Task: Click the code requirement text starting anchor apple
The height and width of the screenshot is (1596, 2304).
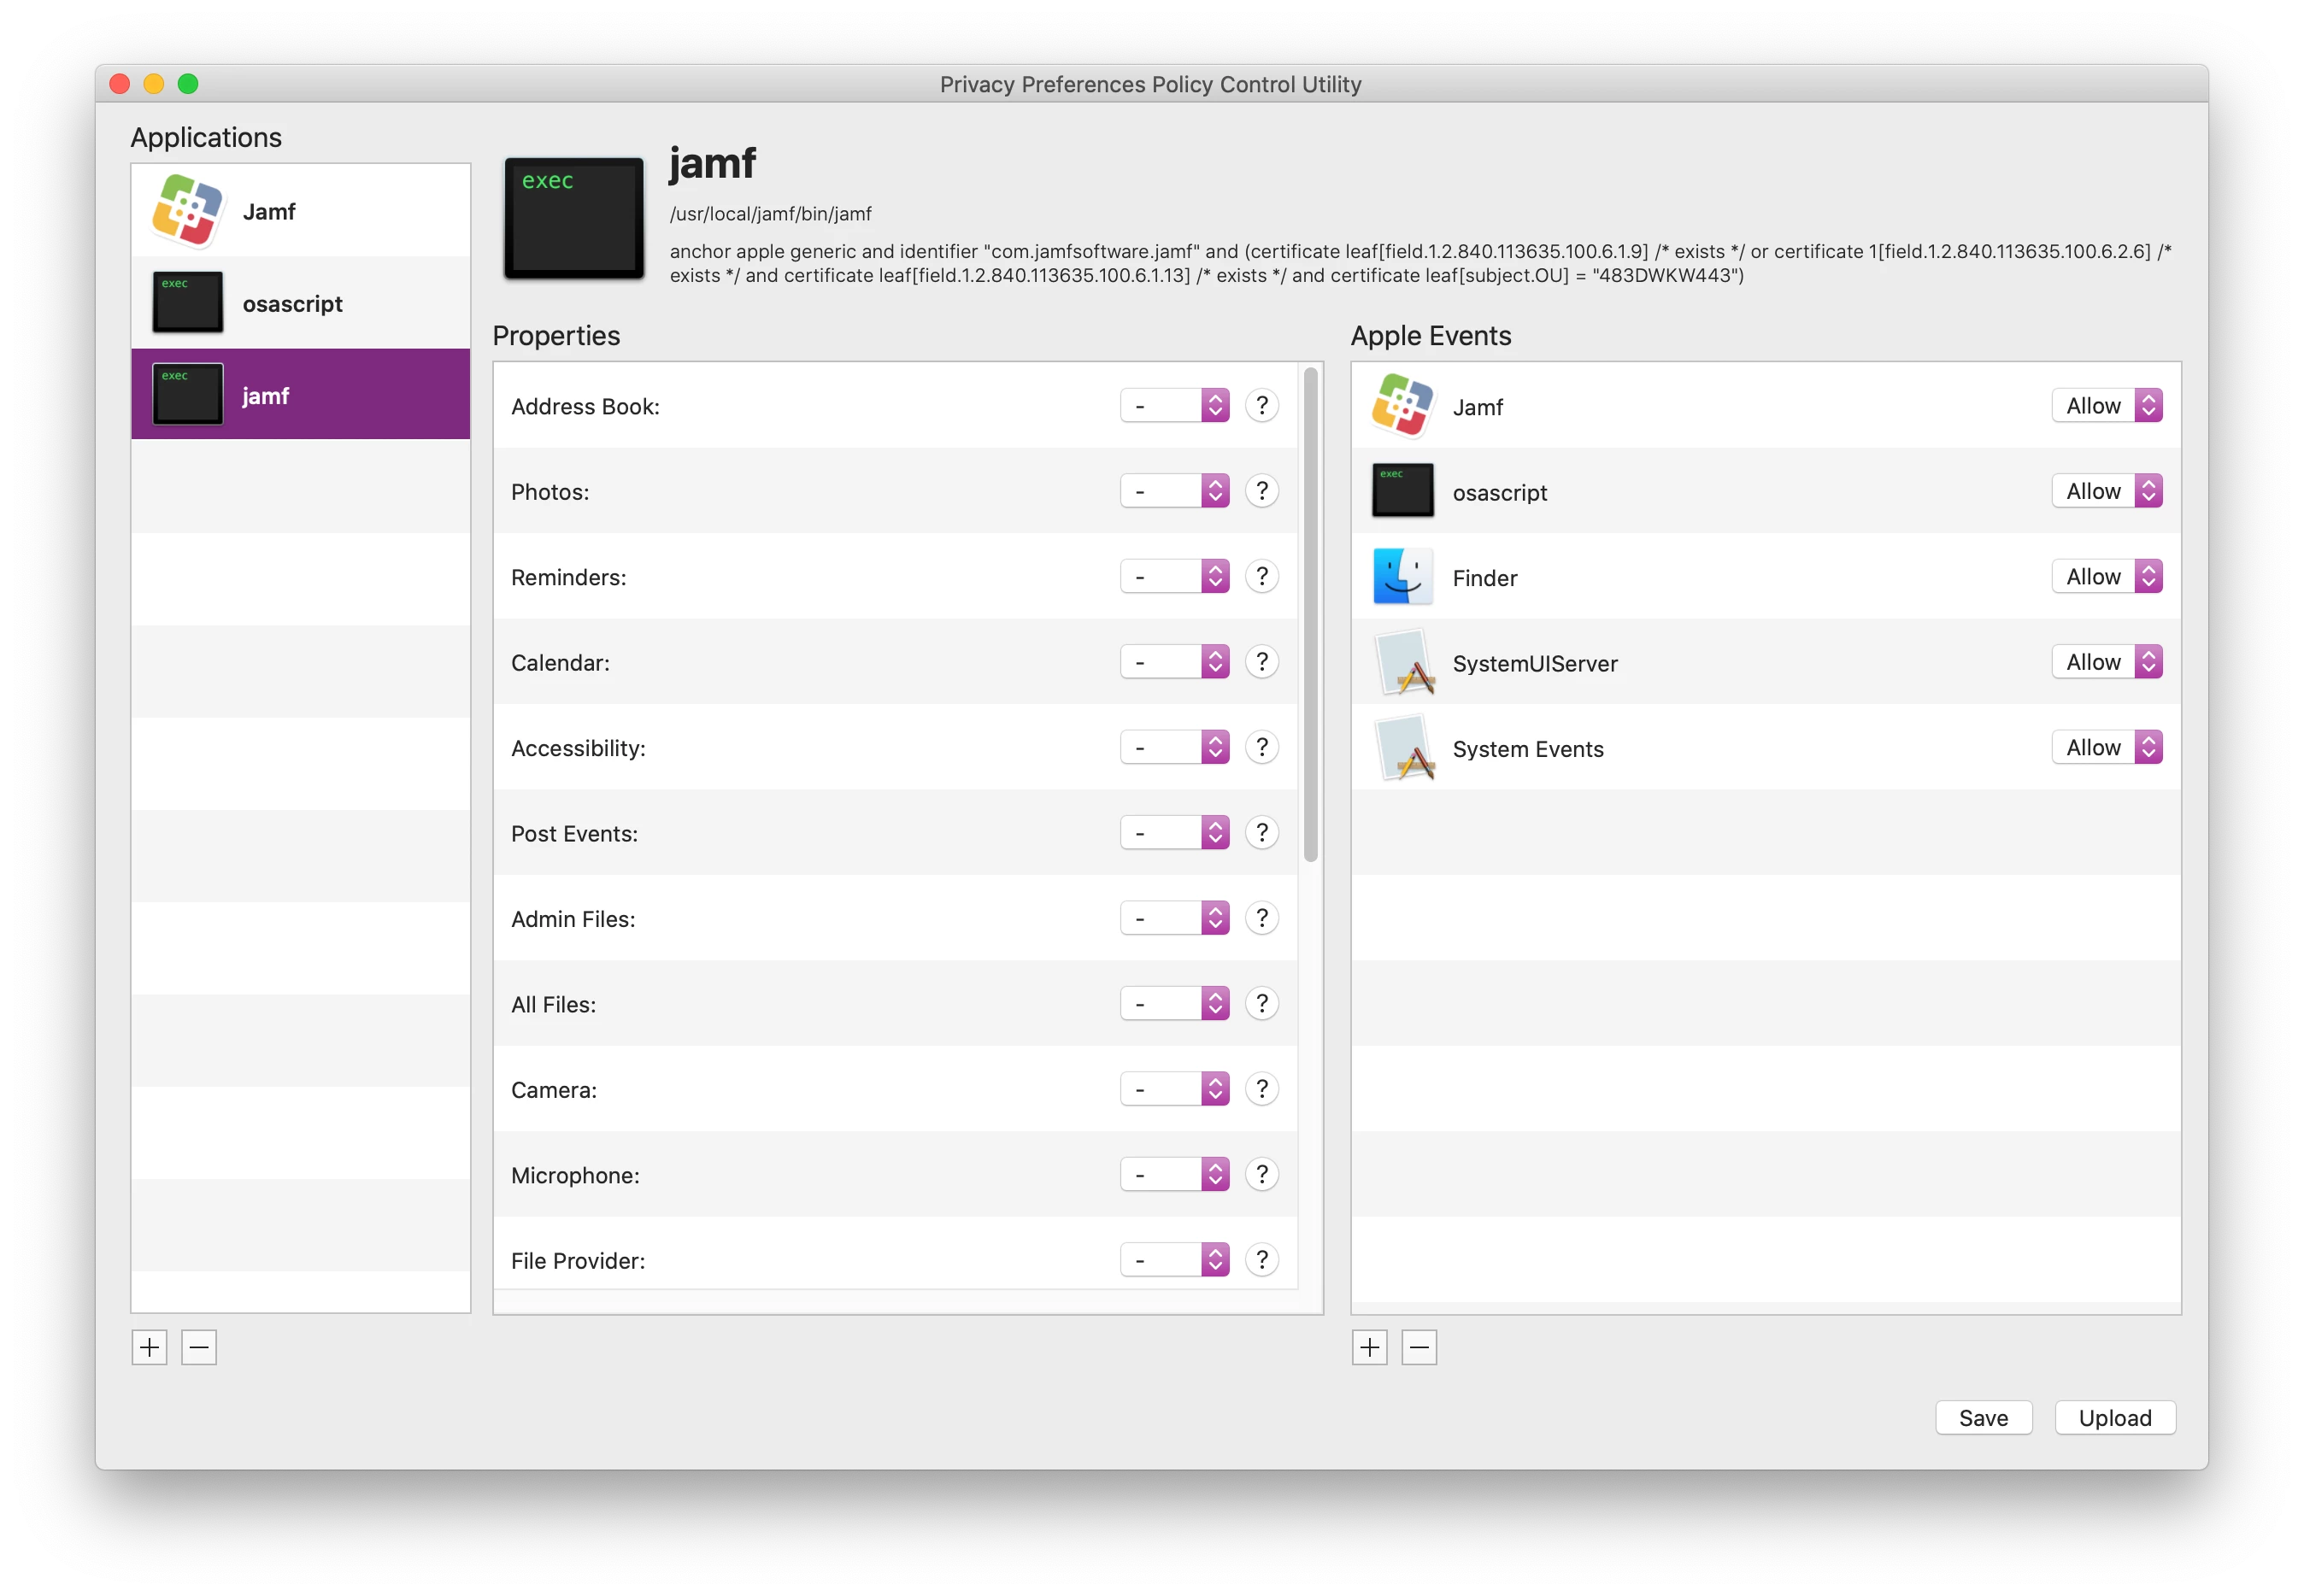Action: coord(1420,263)
